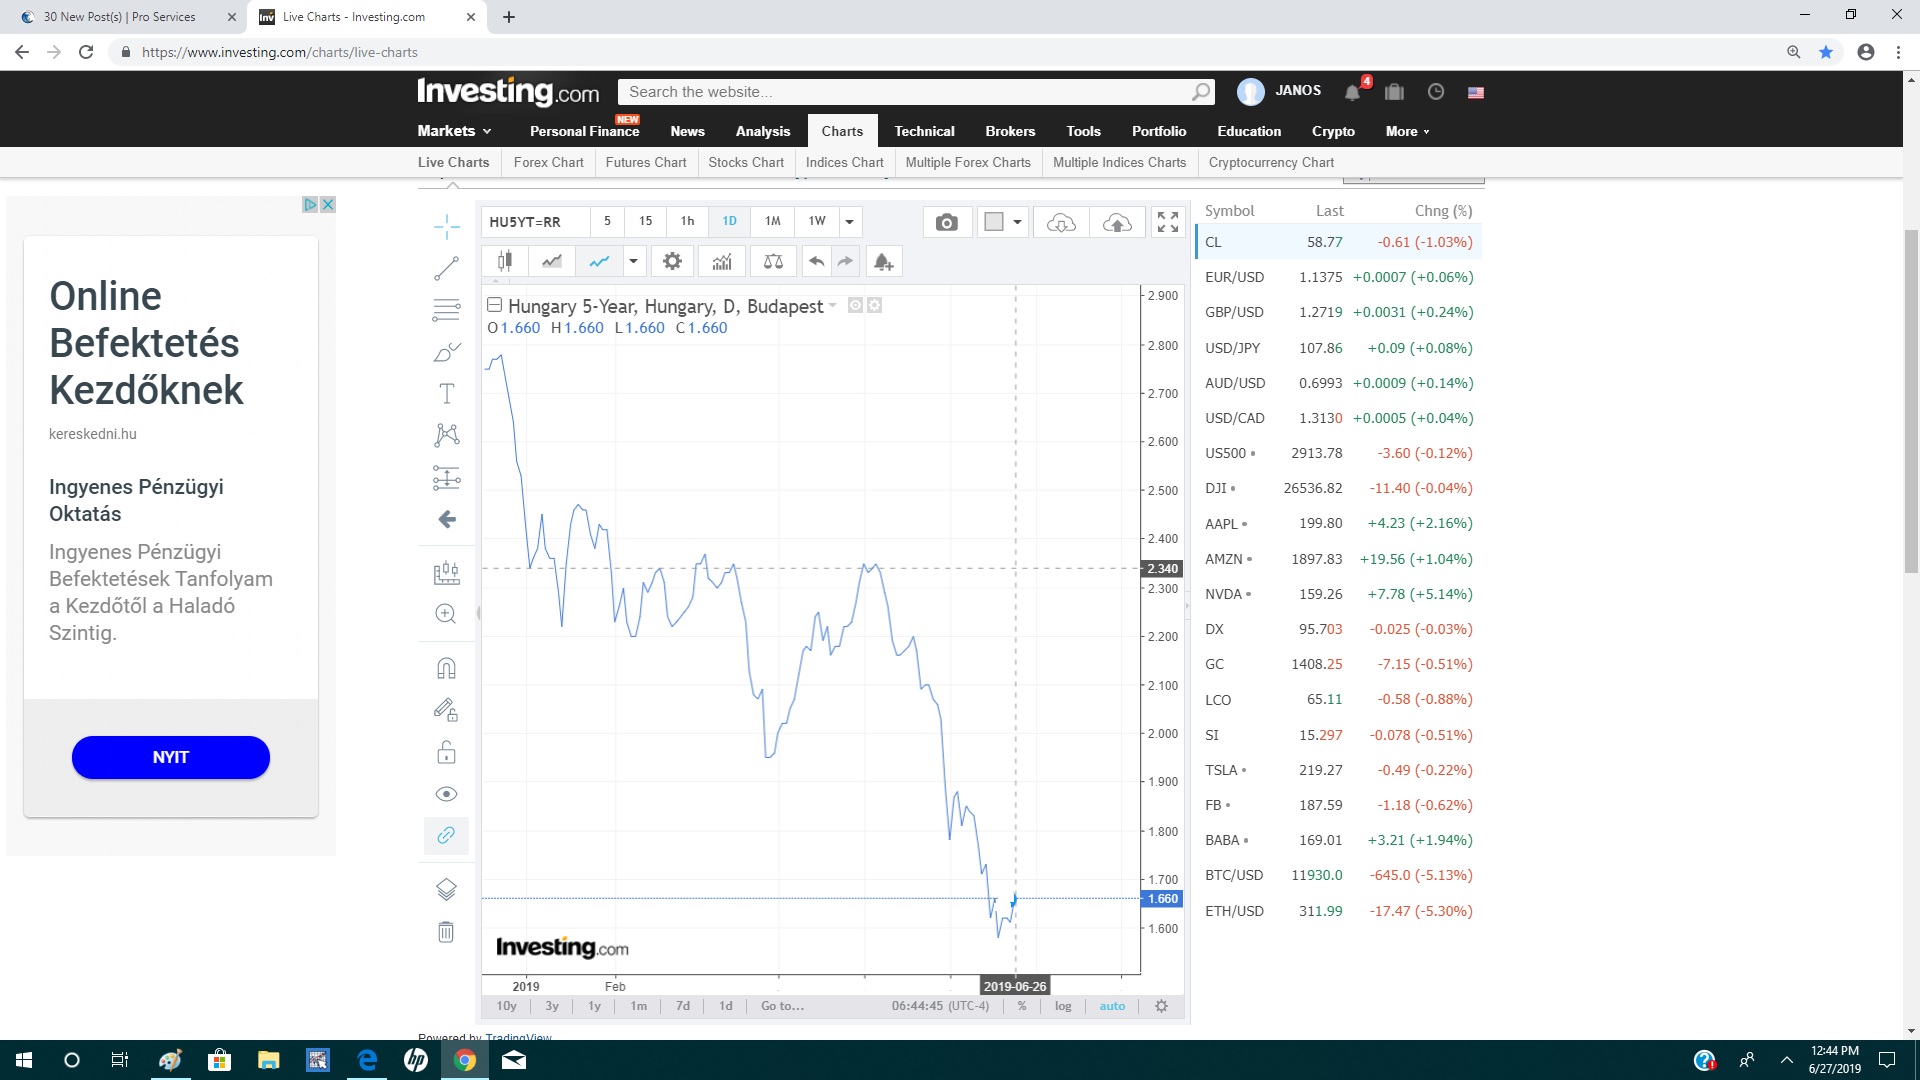Open EUR/USD in the watchlist
Image resolution: width=1920 pixels, height=1080 pixels.
tap(1339, 277)
